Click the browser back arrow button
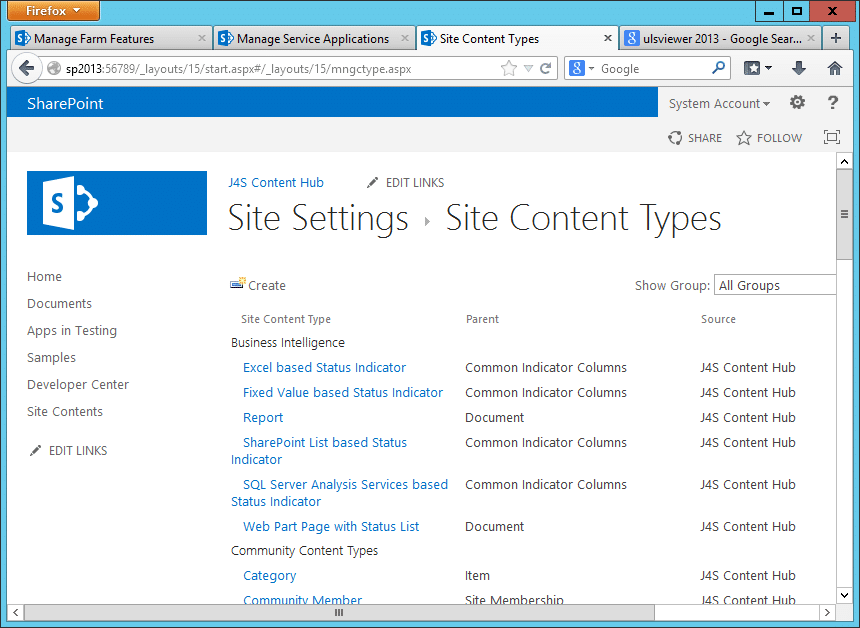The height and width of the screenshot is (628, 860). [x=26, y=69]
